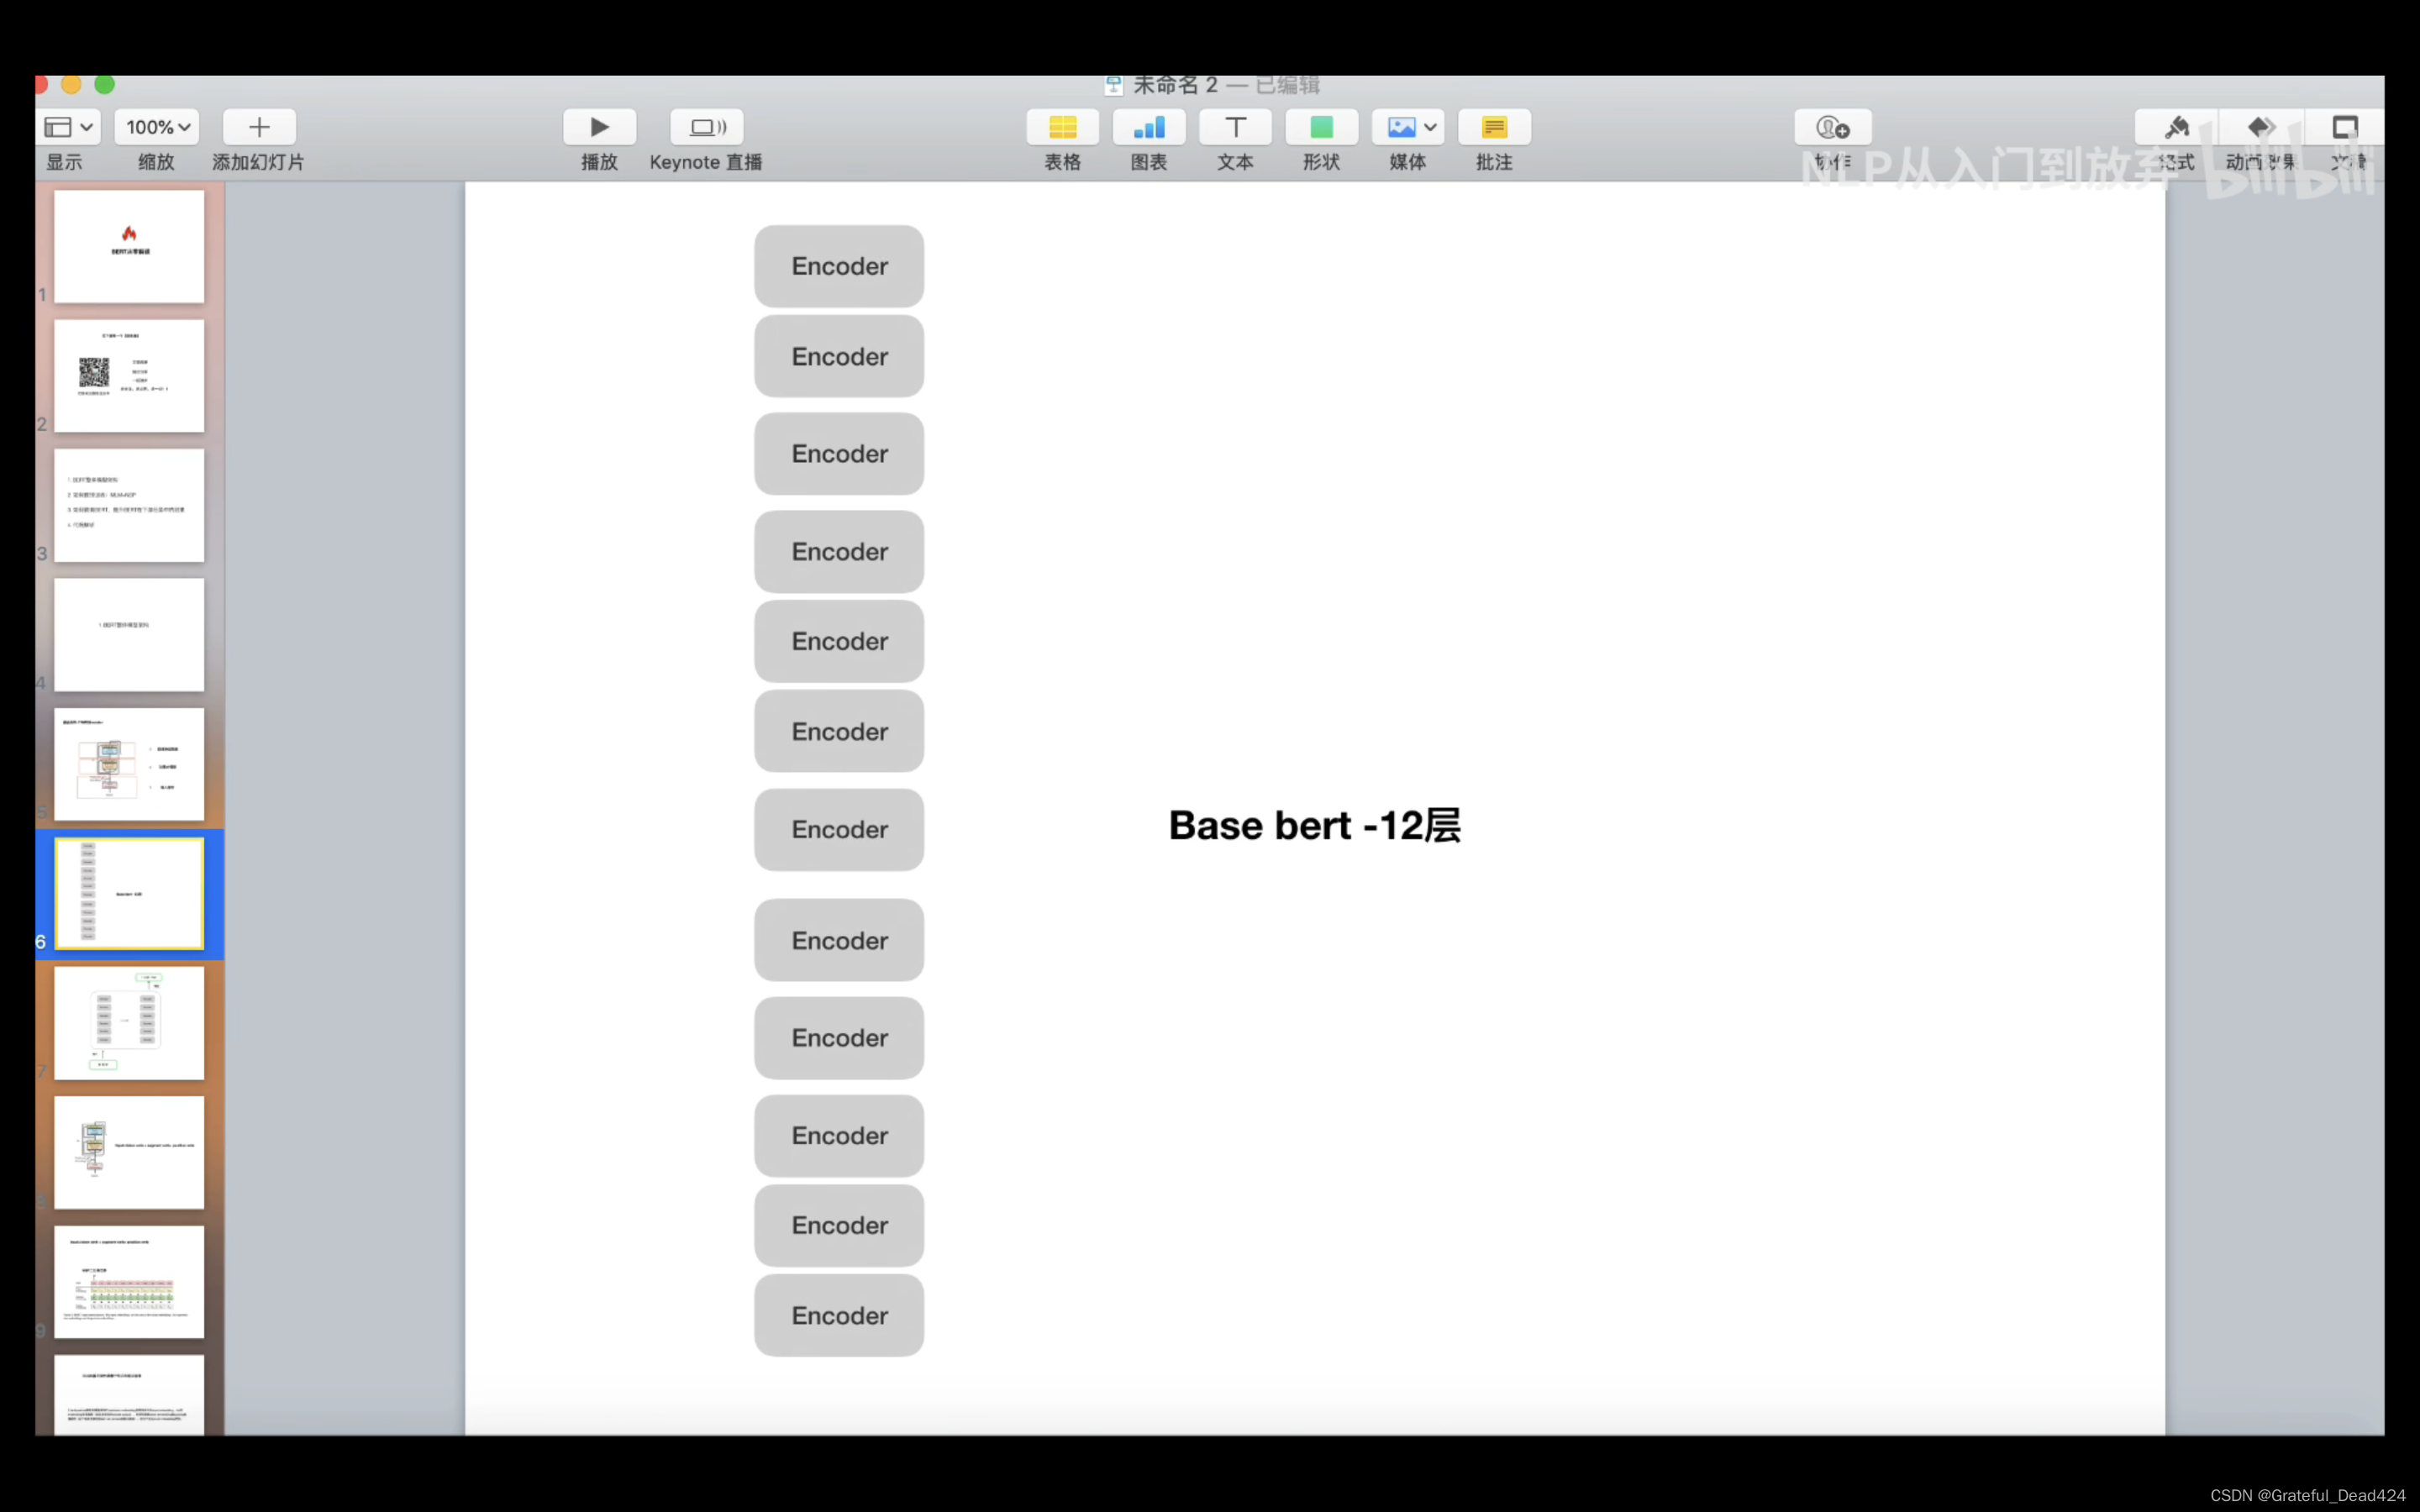Viewport: 2420px width, 1512px height.
Task: Add a yellow comment note
Action: coord(1494,127)
